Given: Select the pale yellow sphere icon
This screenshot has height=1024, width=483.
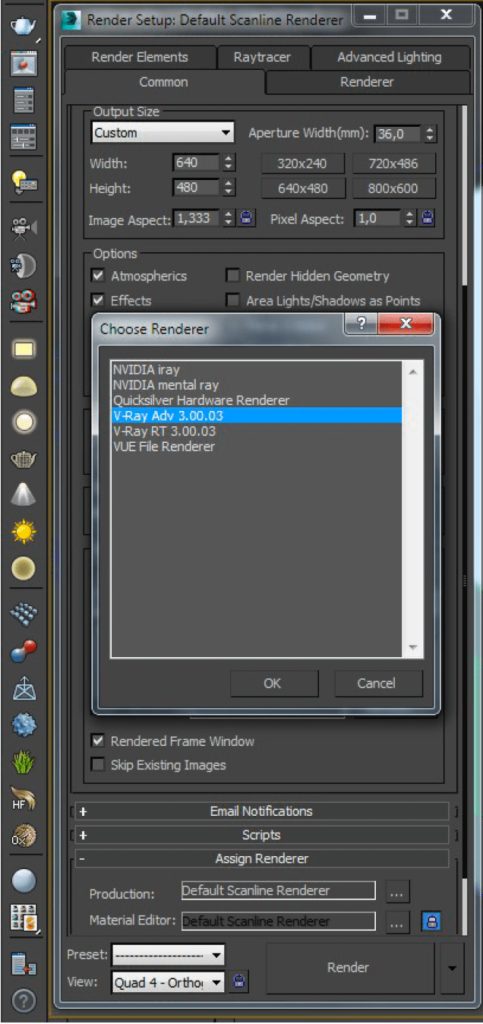Looking at the screenshot, I should [23, 569].
